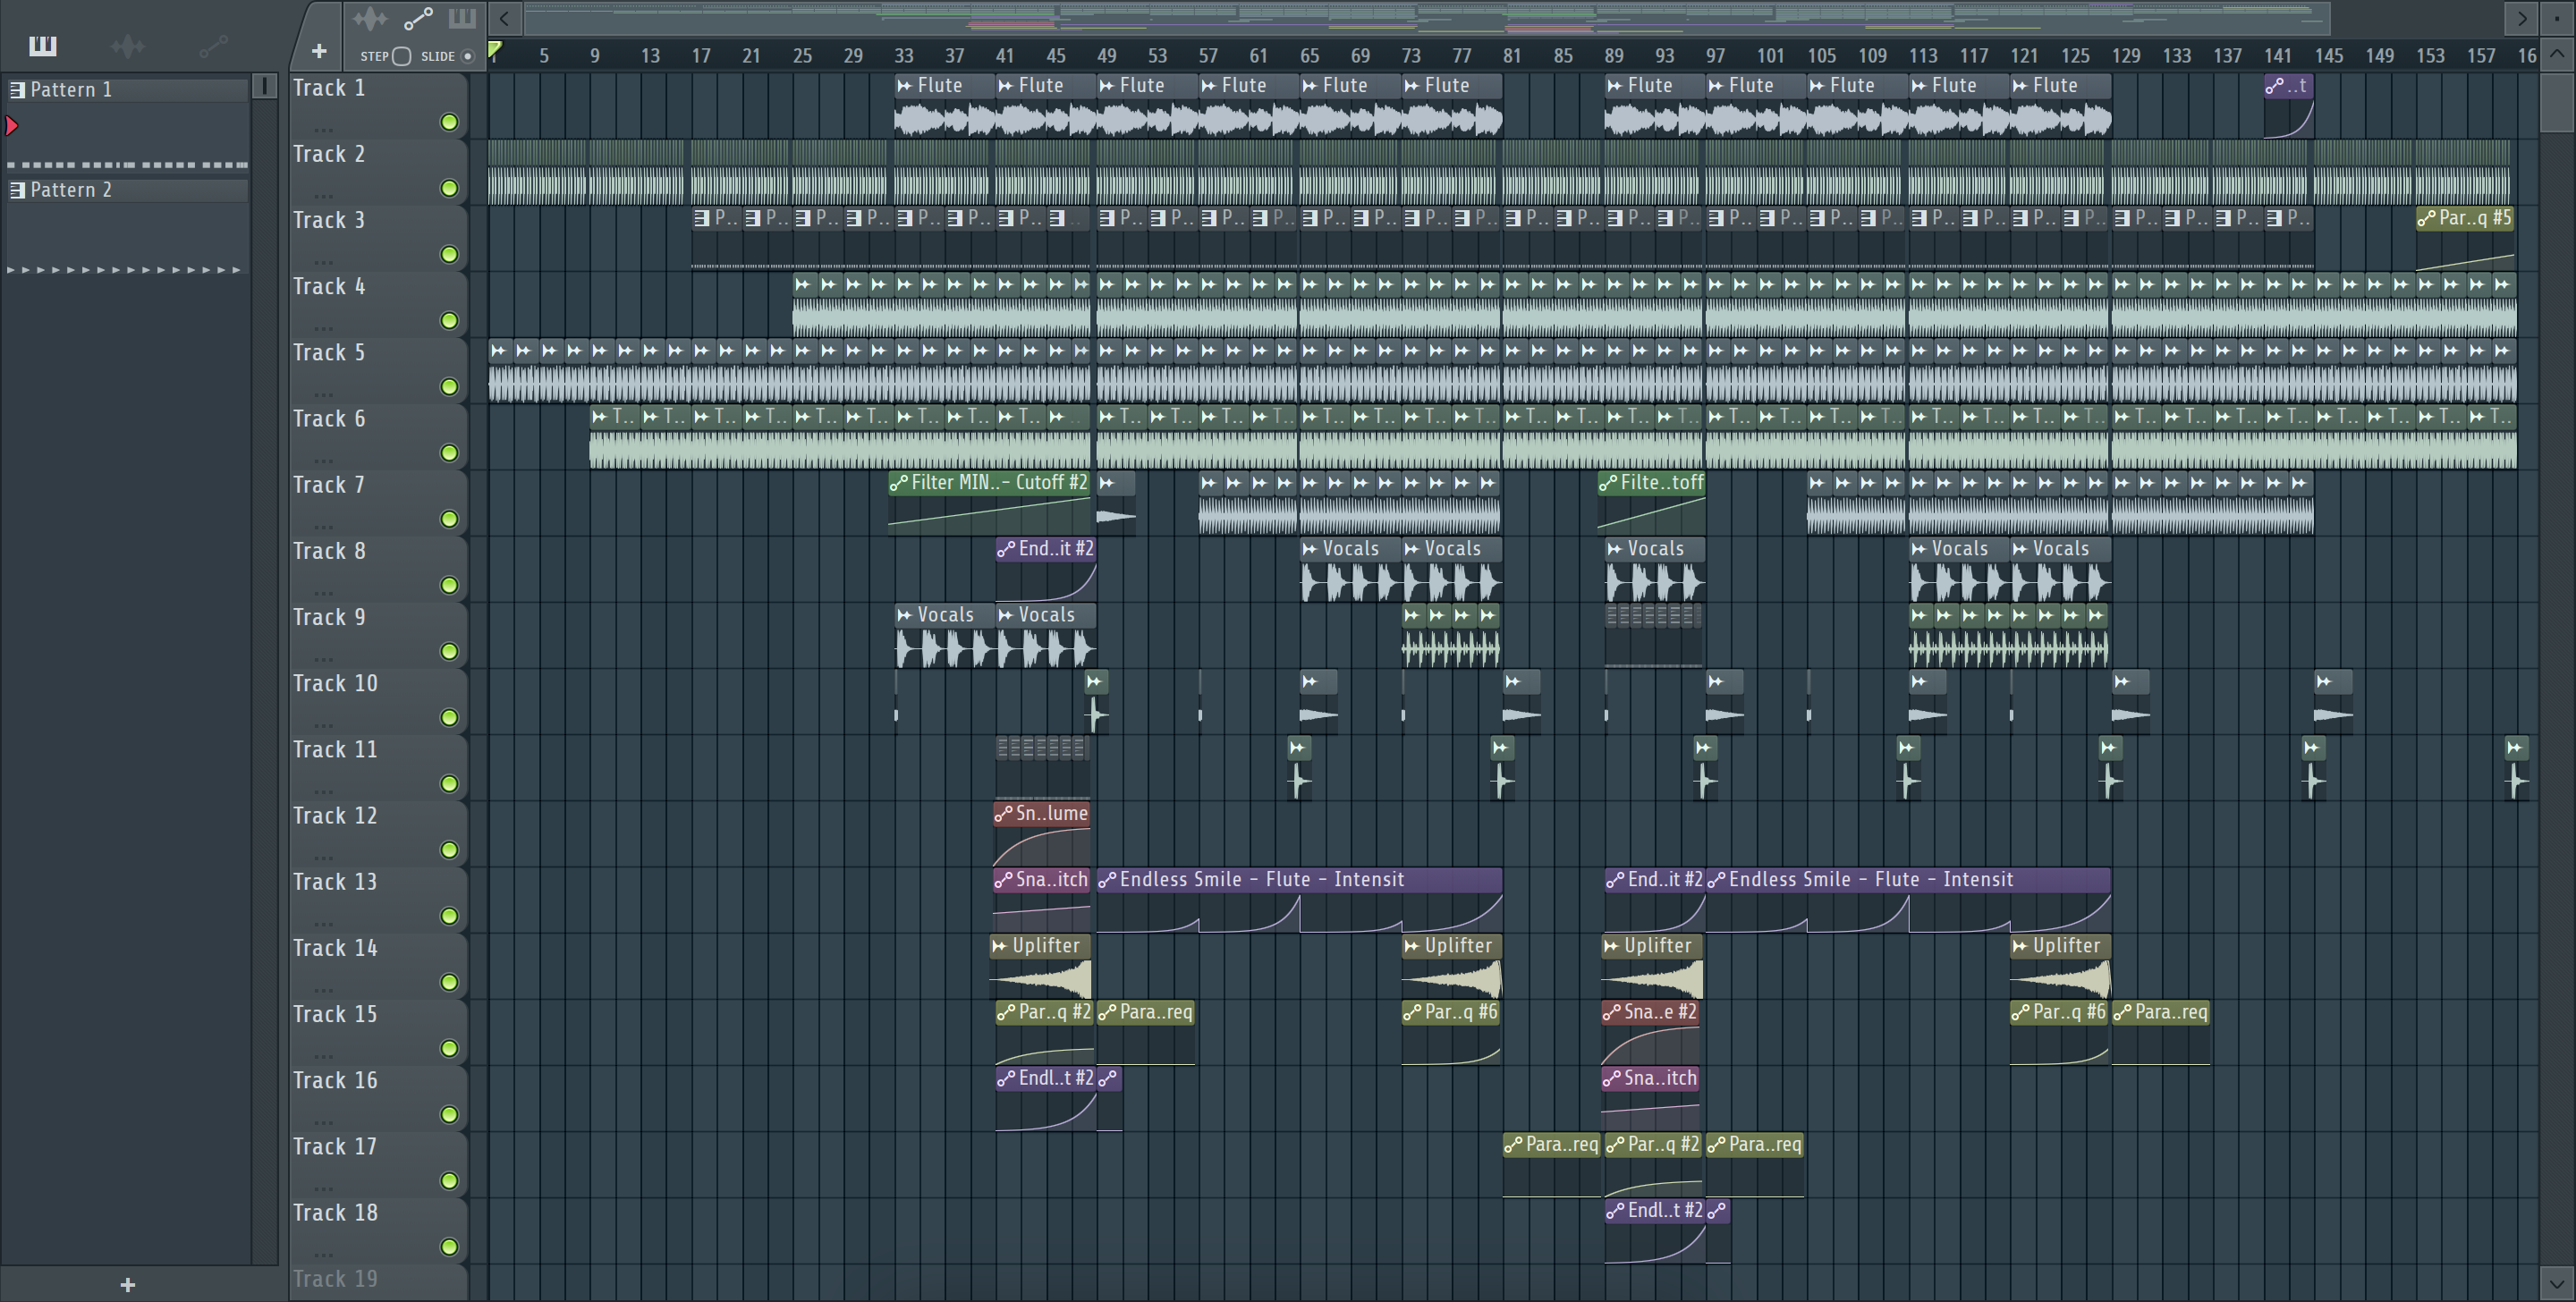Screen dimensions: 2576x1302
Task: Show automation clips in the picker panel
Action: coord(213,45)
